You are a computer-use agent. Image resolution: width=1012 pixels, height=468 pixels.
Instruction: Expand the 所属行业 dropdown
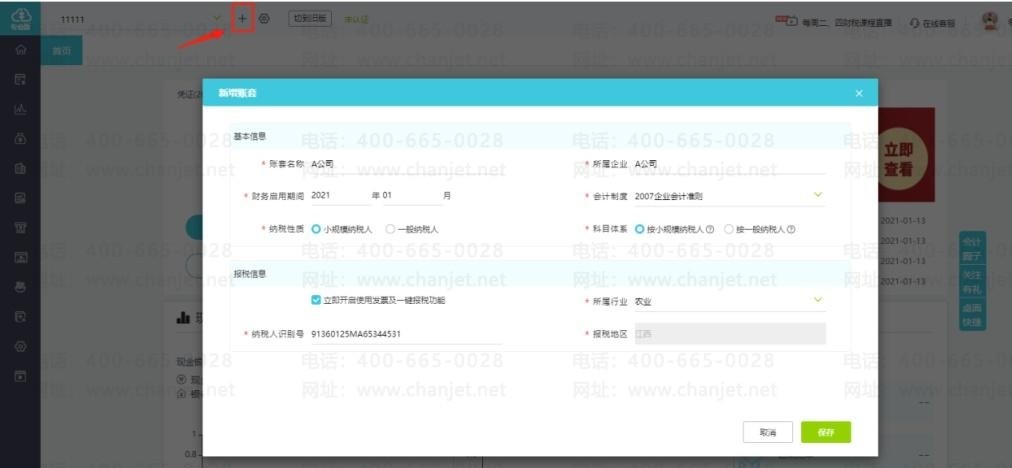[x=818, y=300]
